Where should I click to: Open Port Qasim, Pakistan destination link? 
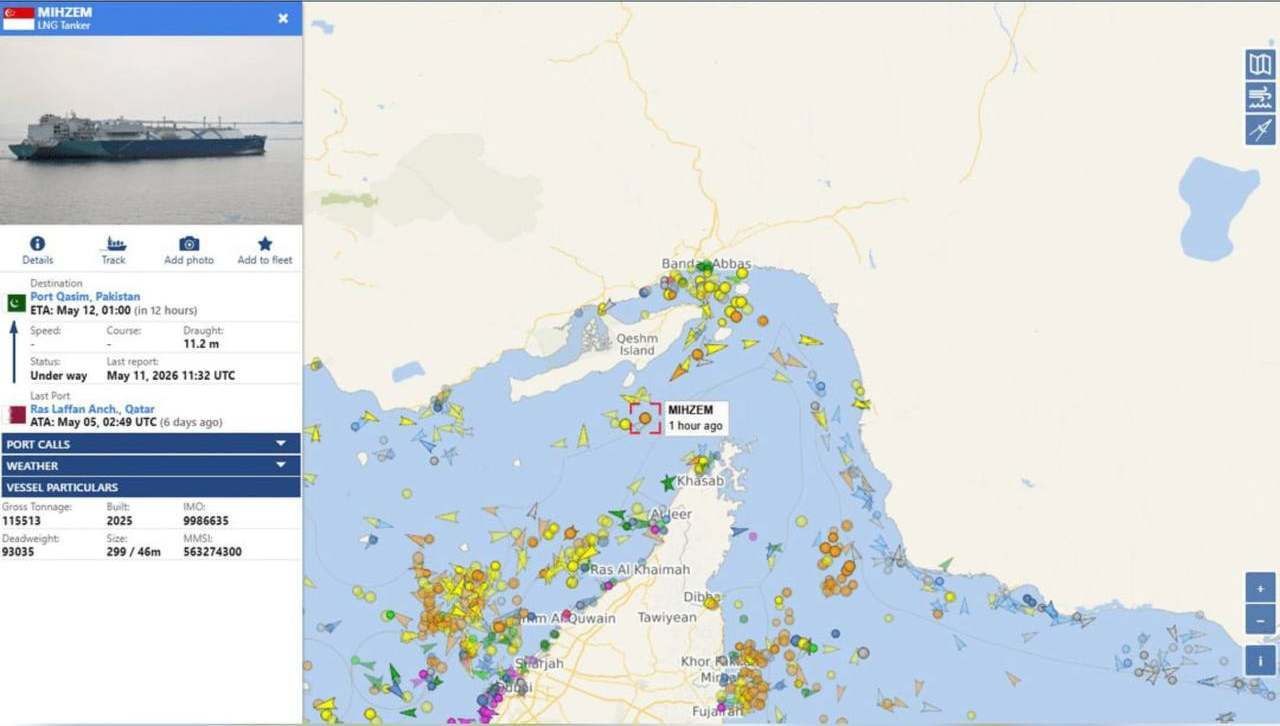(85, 297)
